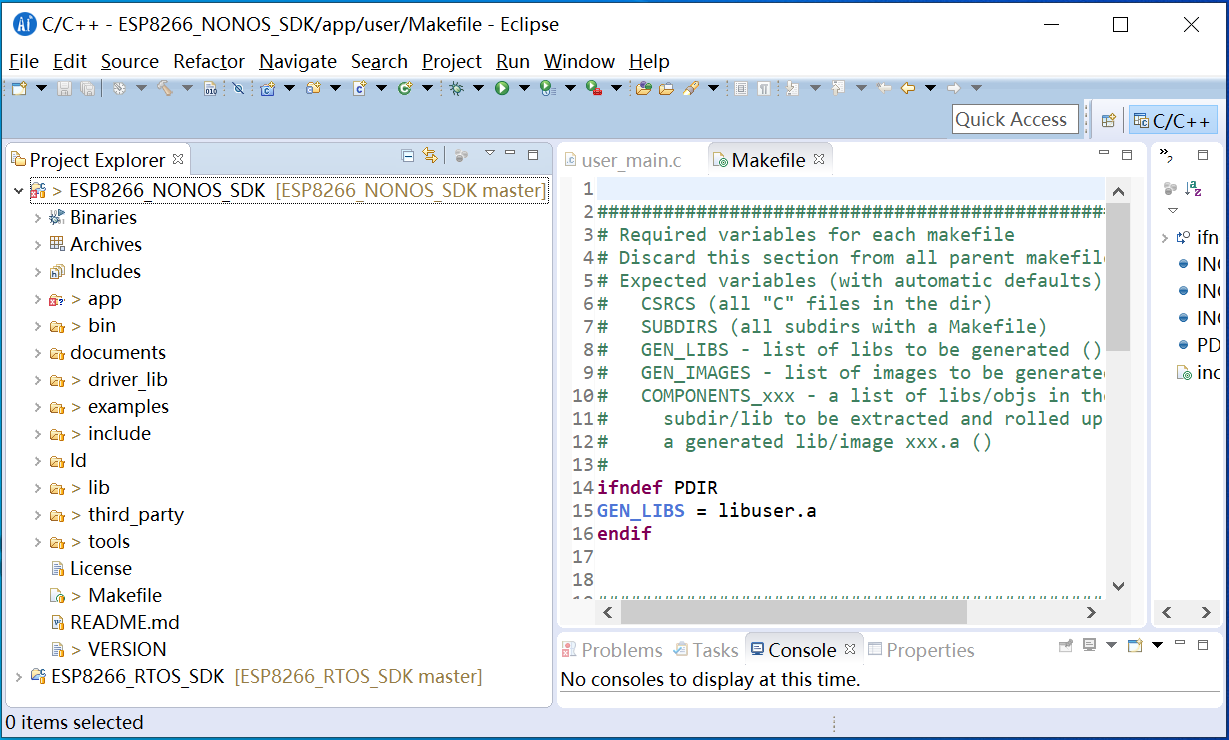Viewport: 1229px width, 740px height.
Task: Click the green Run icon
Action: (502, 88)
